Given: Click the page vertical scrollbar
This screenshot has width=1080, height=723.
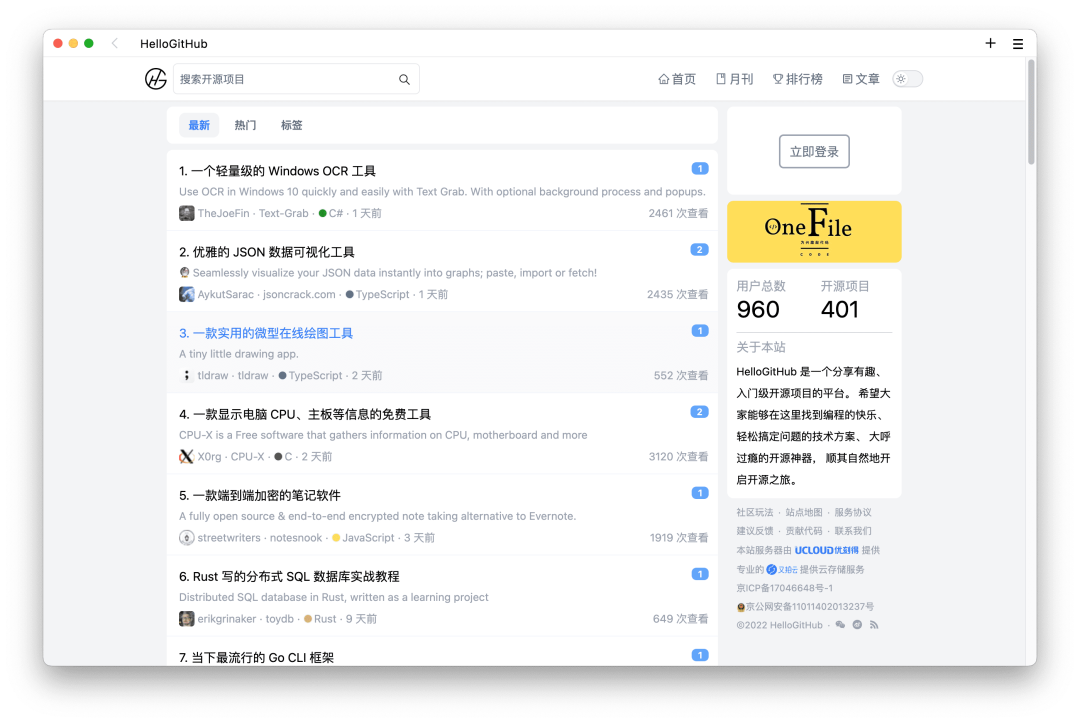Looking at the screenshot, I should 1031,112.
